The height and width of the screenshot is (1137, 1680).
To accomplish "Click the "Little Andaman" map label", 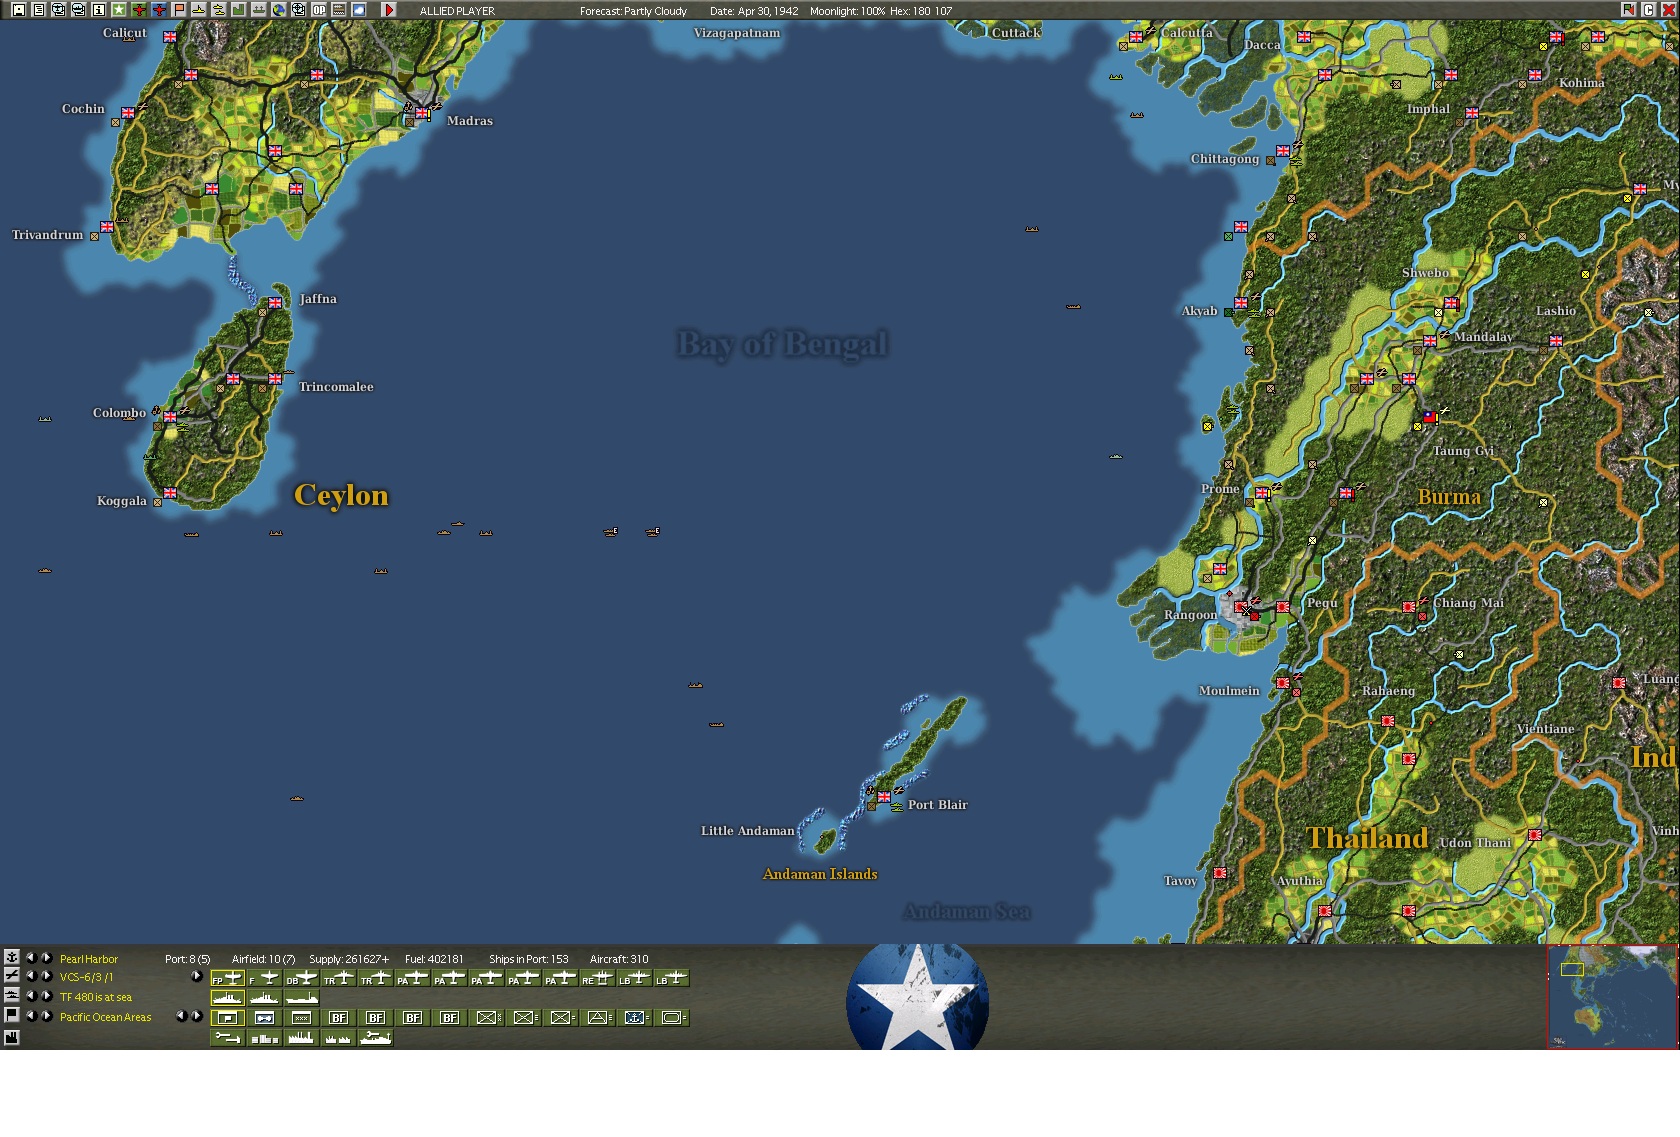I will (748, 831).
